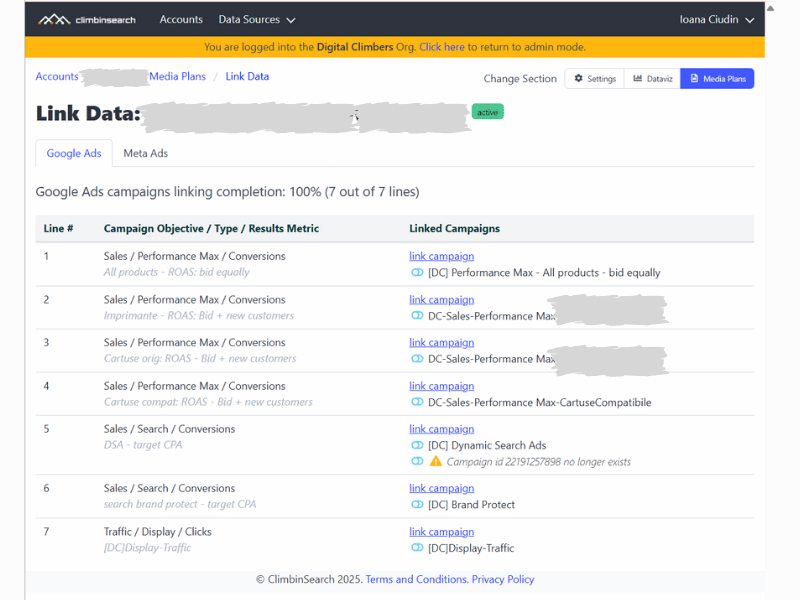The height and width of the screenshot is (600, 800).
Task: Click link icon beside [DC] Brand Protect
Action: (417, 505)
